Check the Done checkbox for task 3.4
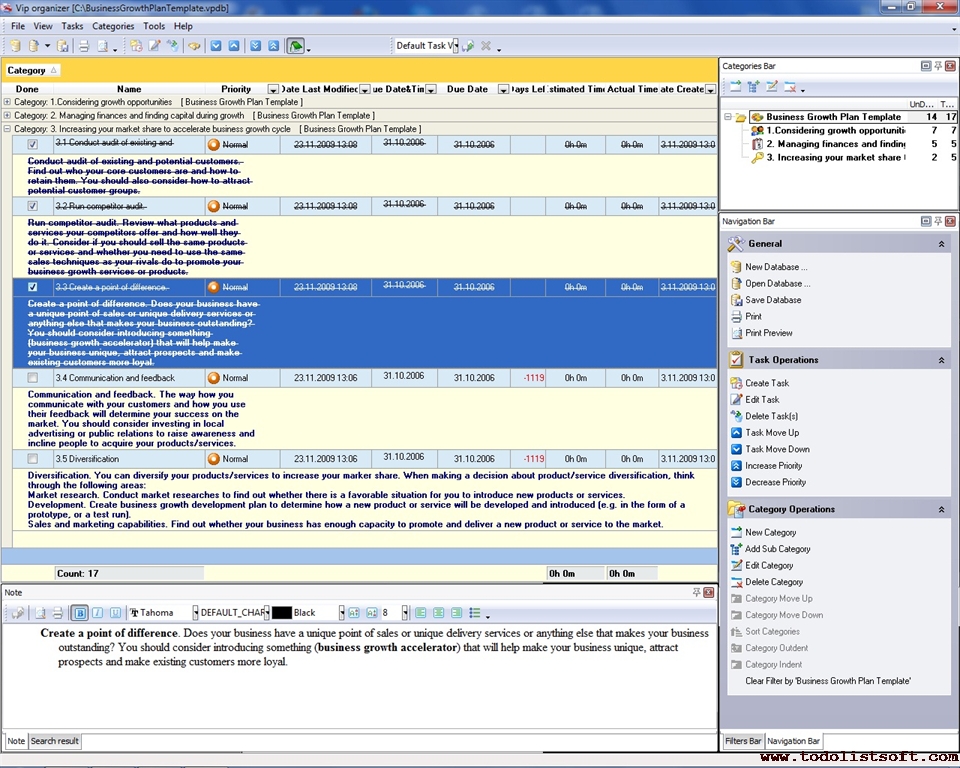Viewport: 960px width, 768px height. point(32,378)
